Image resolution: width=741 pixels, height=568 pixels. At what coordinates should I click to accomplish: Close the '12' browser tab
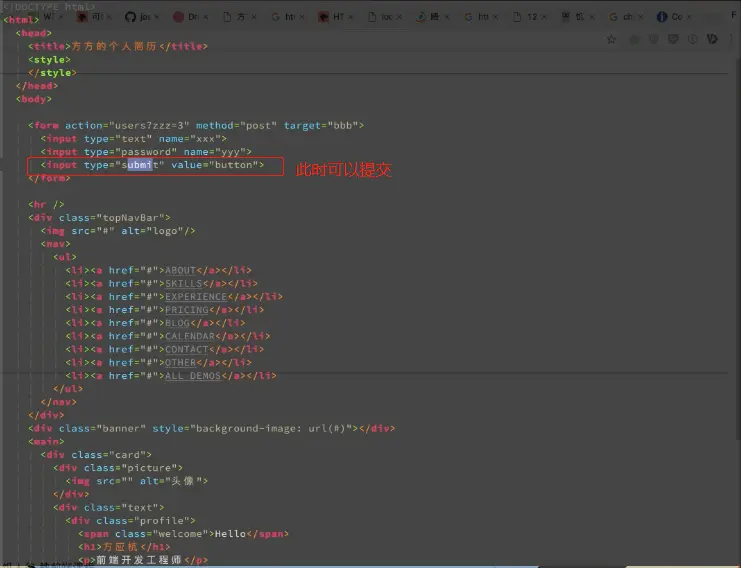click(x=544, y=17)
